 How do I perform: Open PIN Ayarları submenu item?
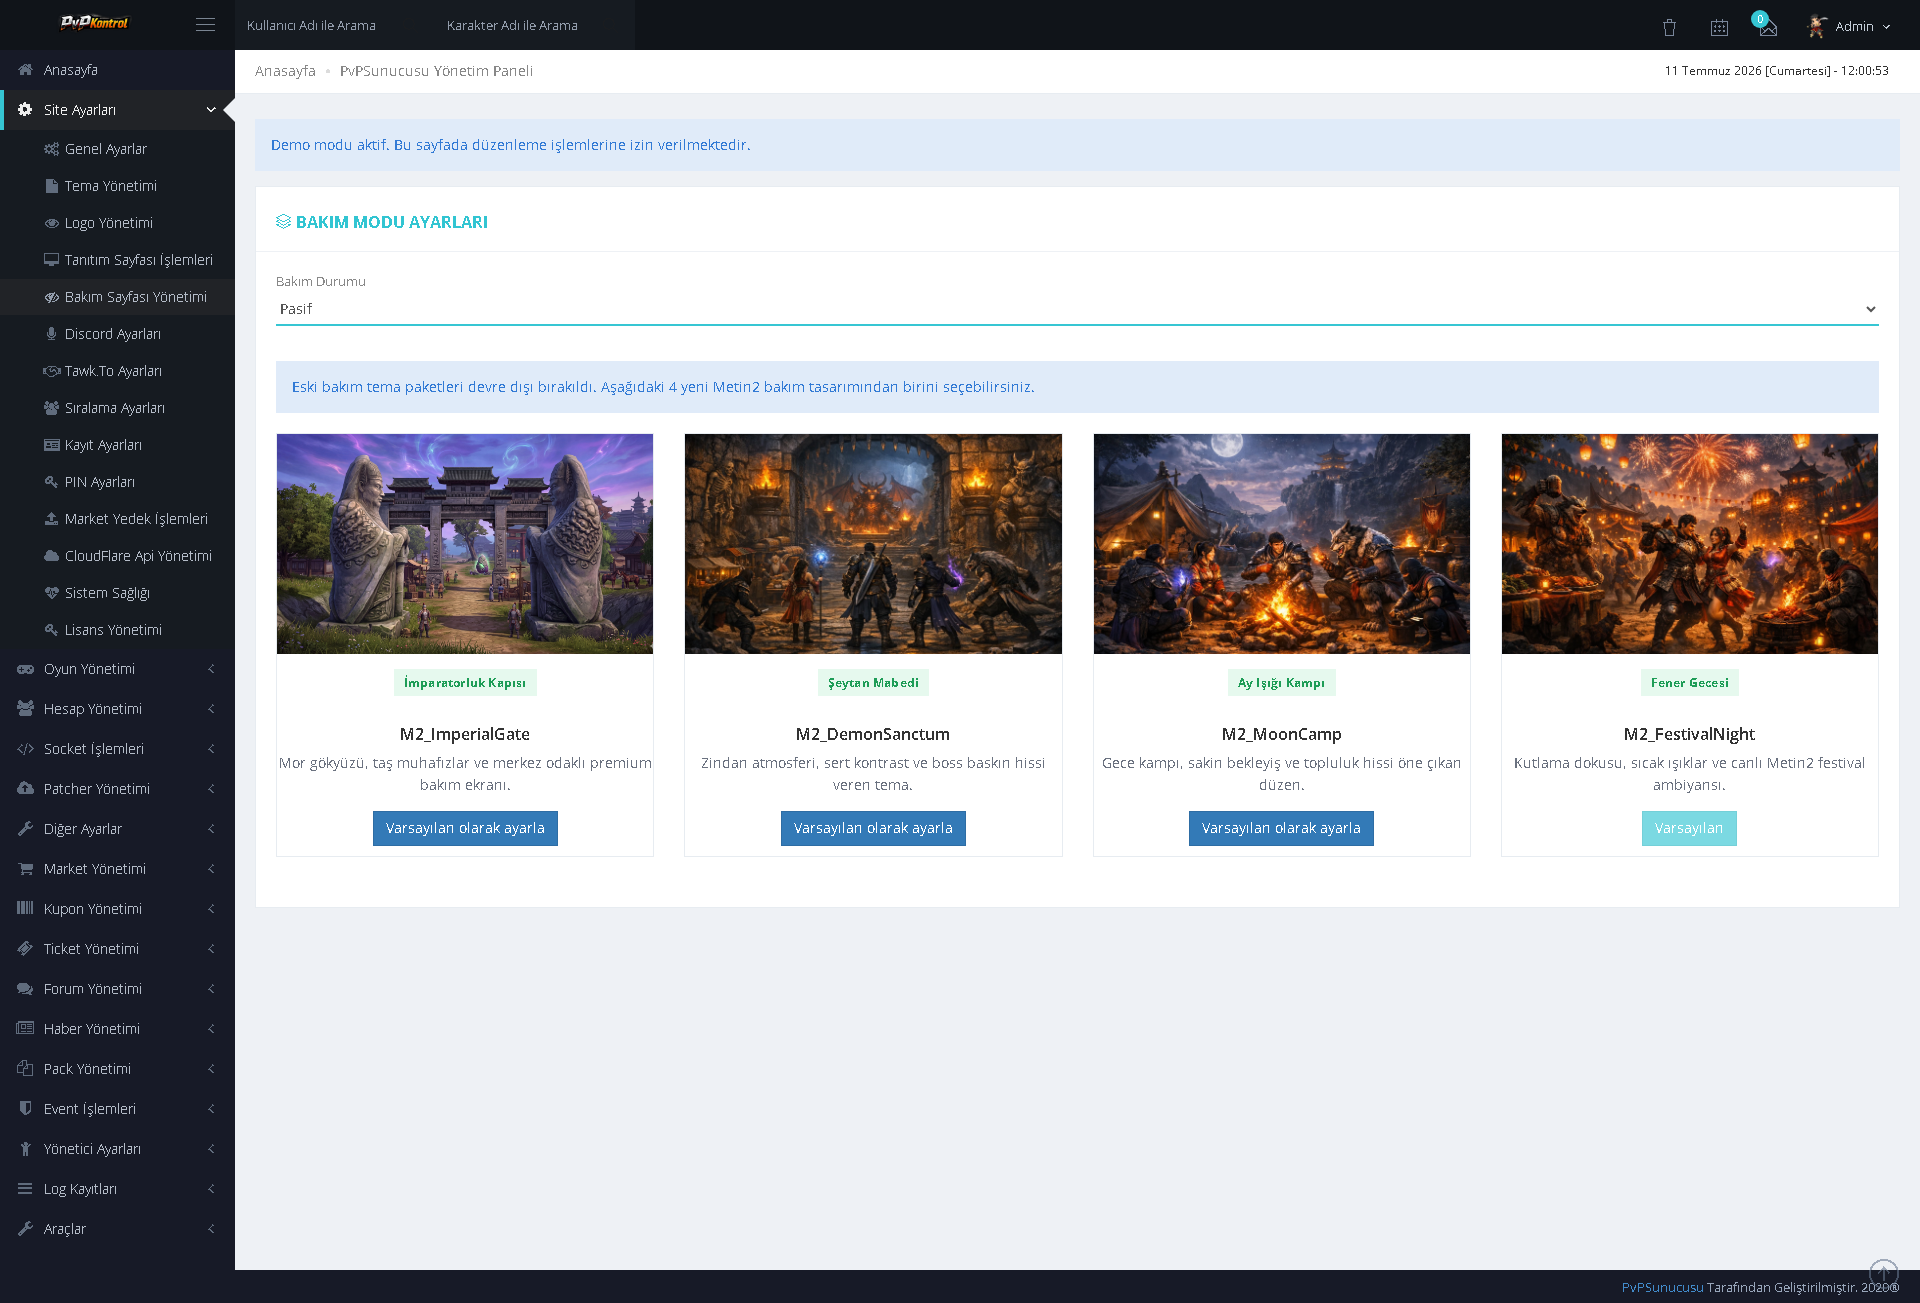[x=117, y=482]
